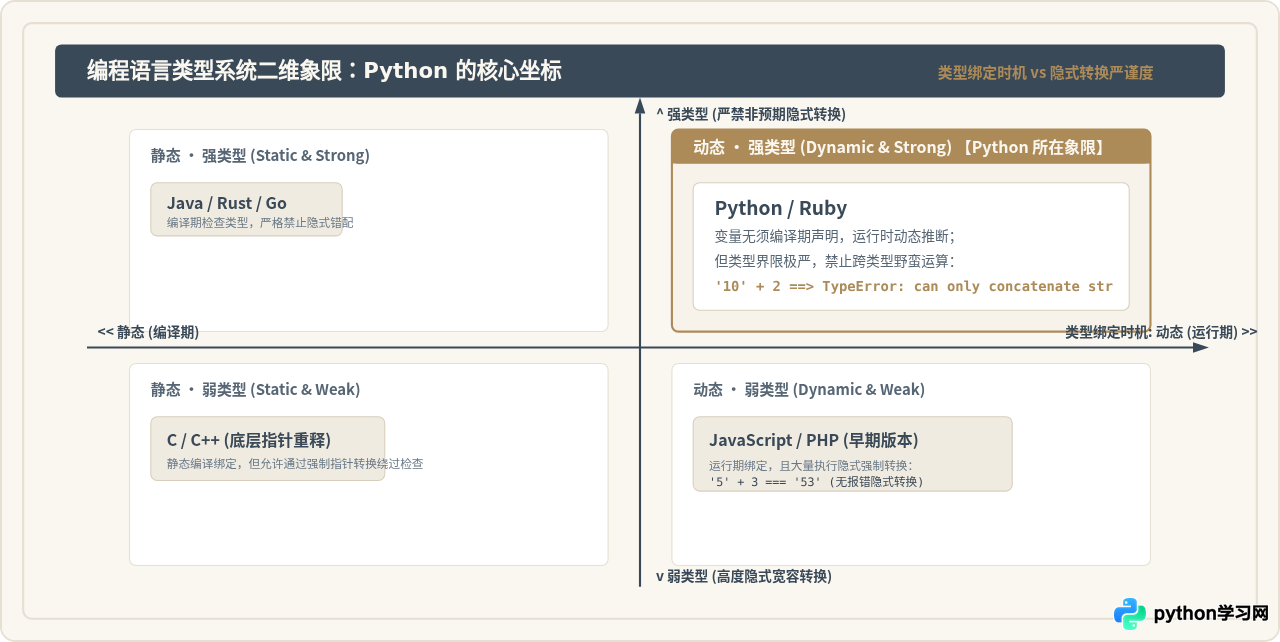Click the code line "'10' + 2 ==> TypeError"
The width and height of the screenshot is (1280, 642).
click(913, 287)
